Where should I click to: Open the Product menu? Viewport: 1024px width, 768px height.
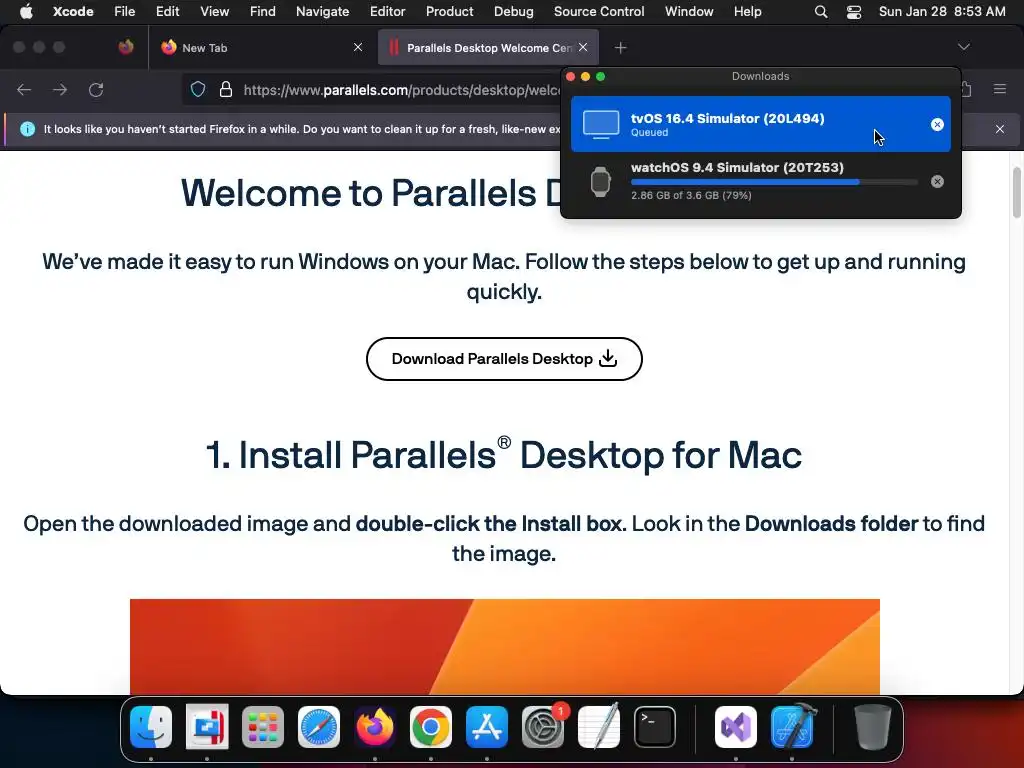click(x=449, y=11)
